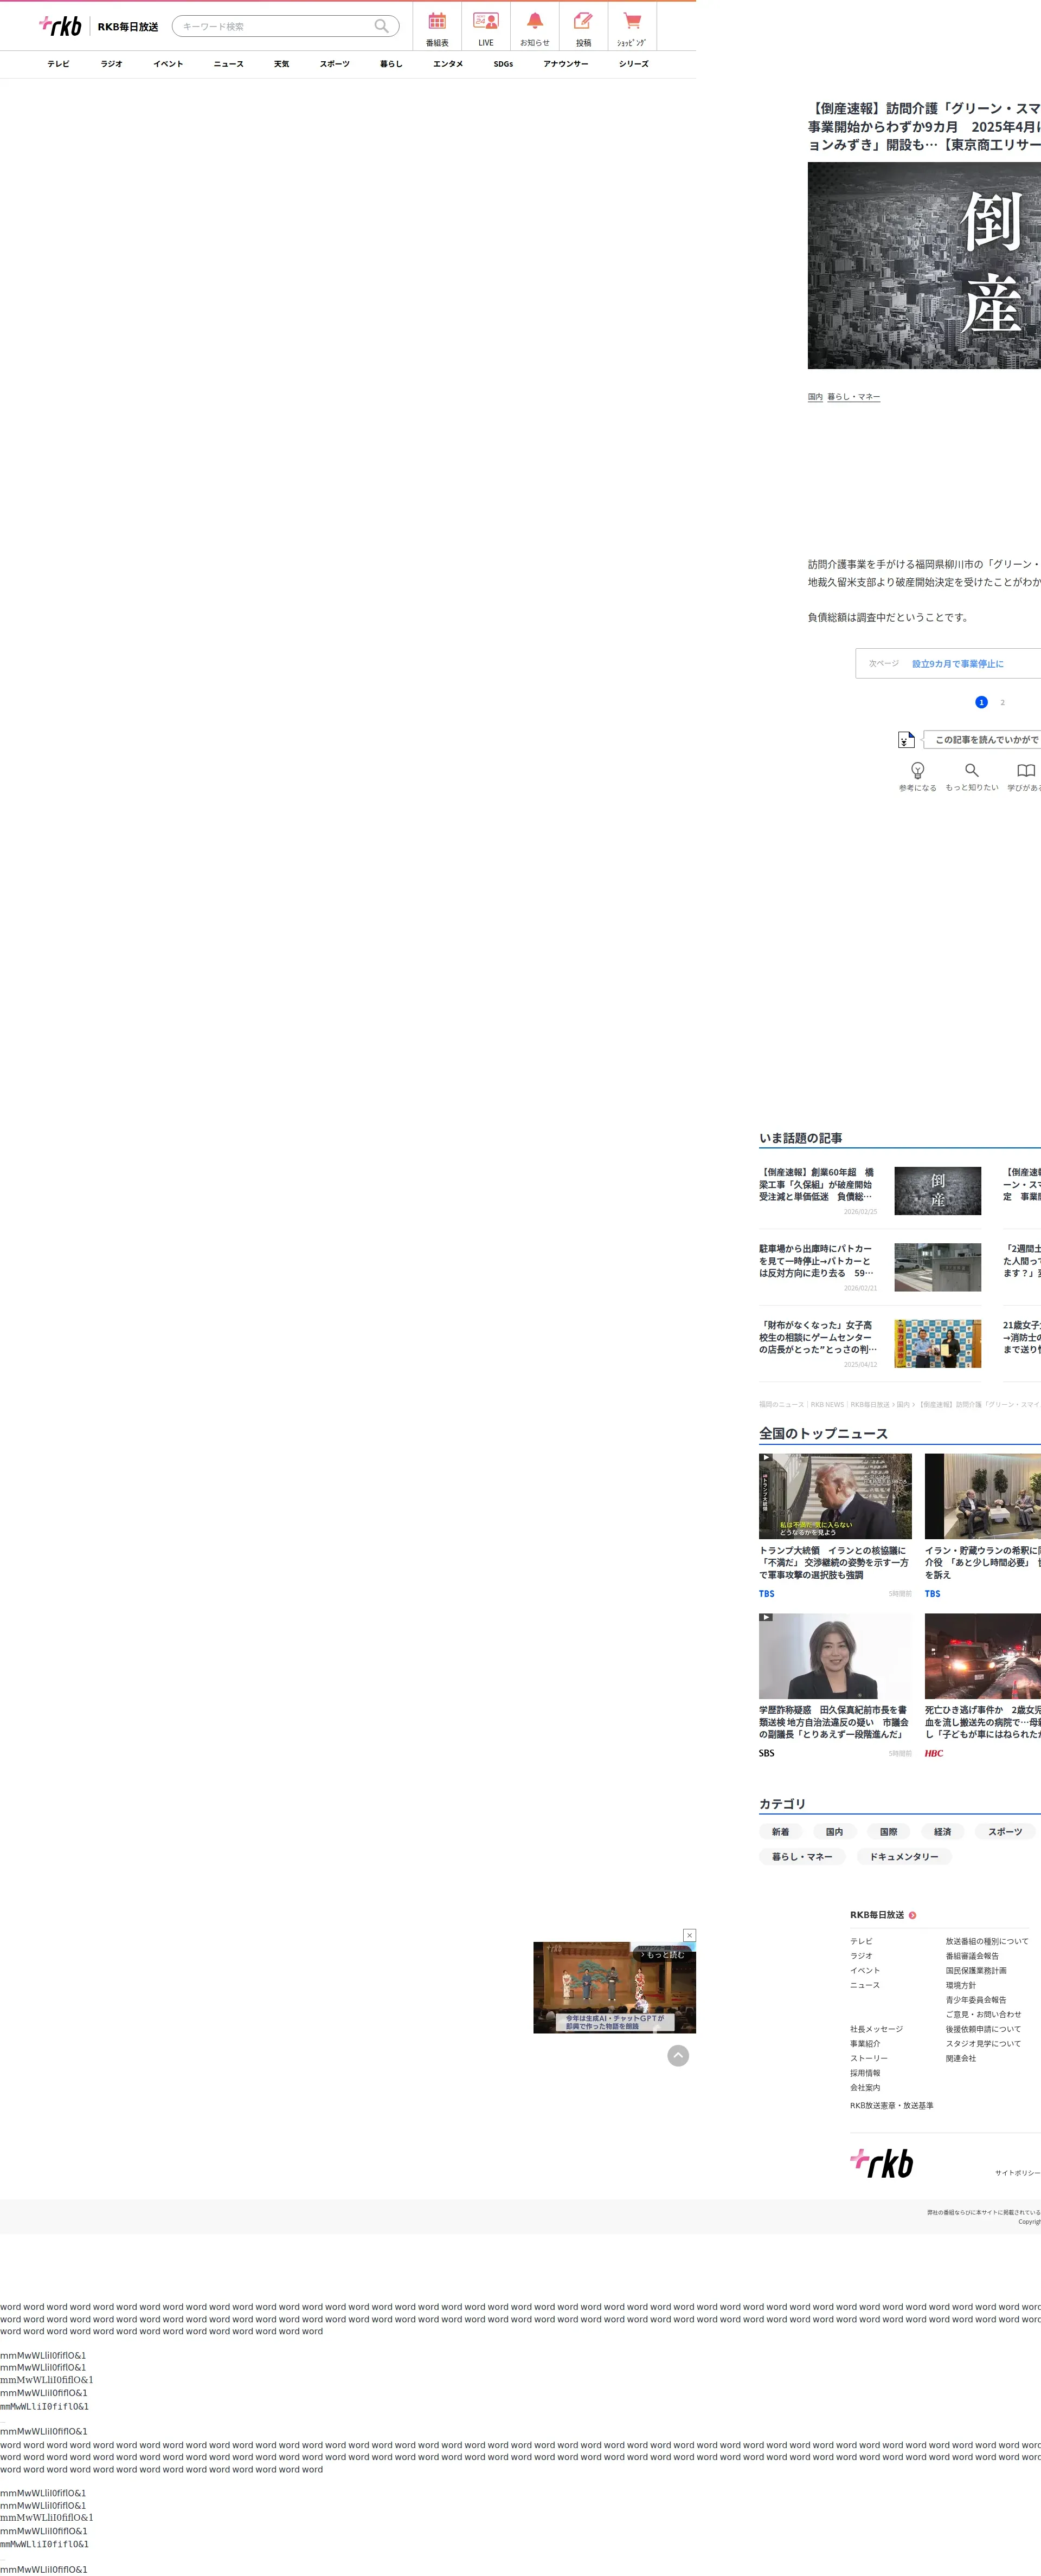Expand the もっと読む overlay on the ad
The height and width of the screenshot is (2576, 1041).
(662, 1955)
